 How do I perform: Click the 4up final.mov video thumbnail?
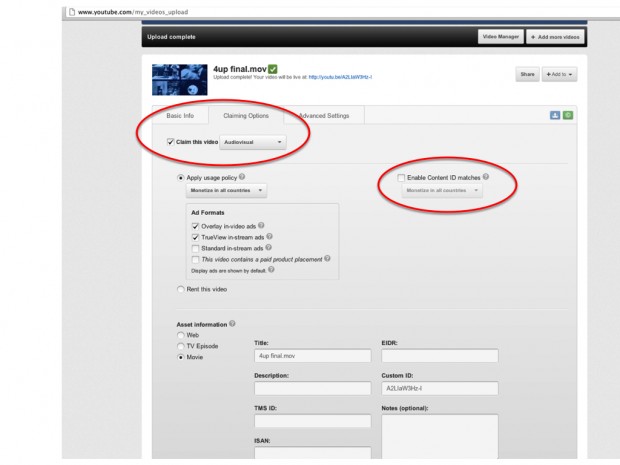[180, 80]
